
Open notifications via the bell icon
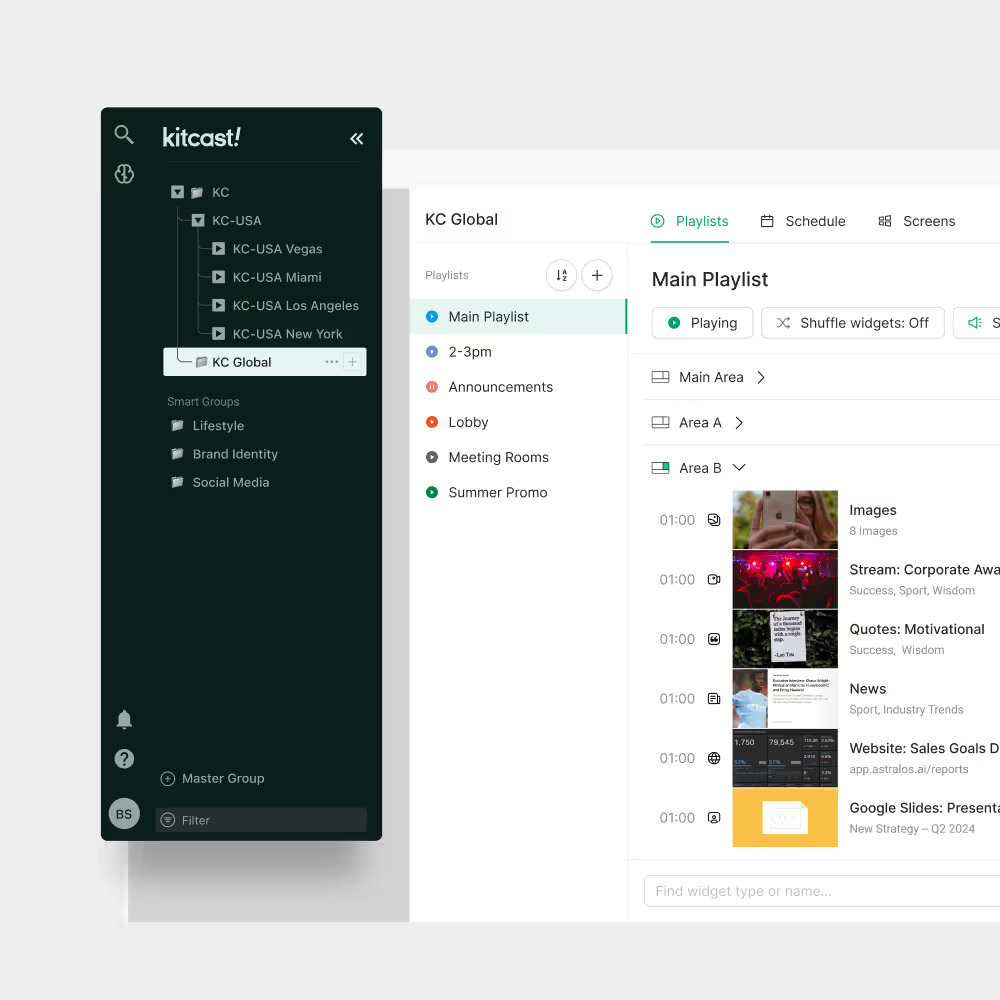[x=124, y=719]
